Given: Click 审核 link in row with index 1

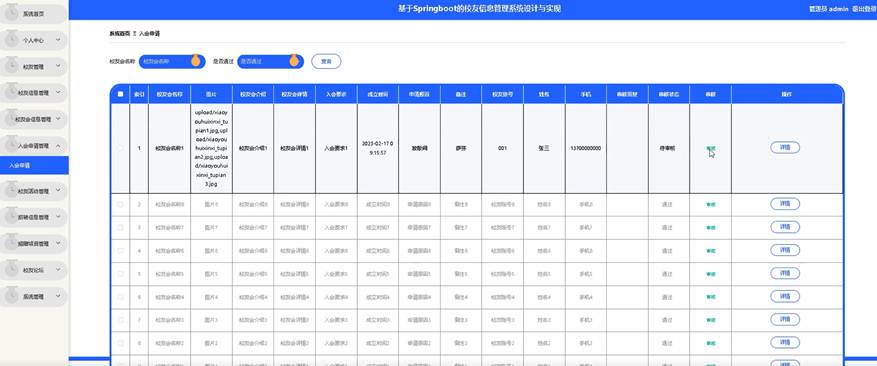Looking at the screenshot, I should [710, 148].
